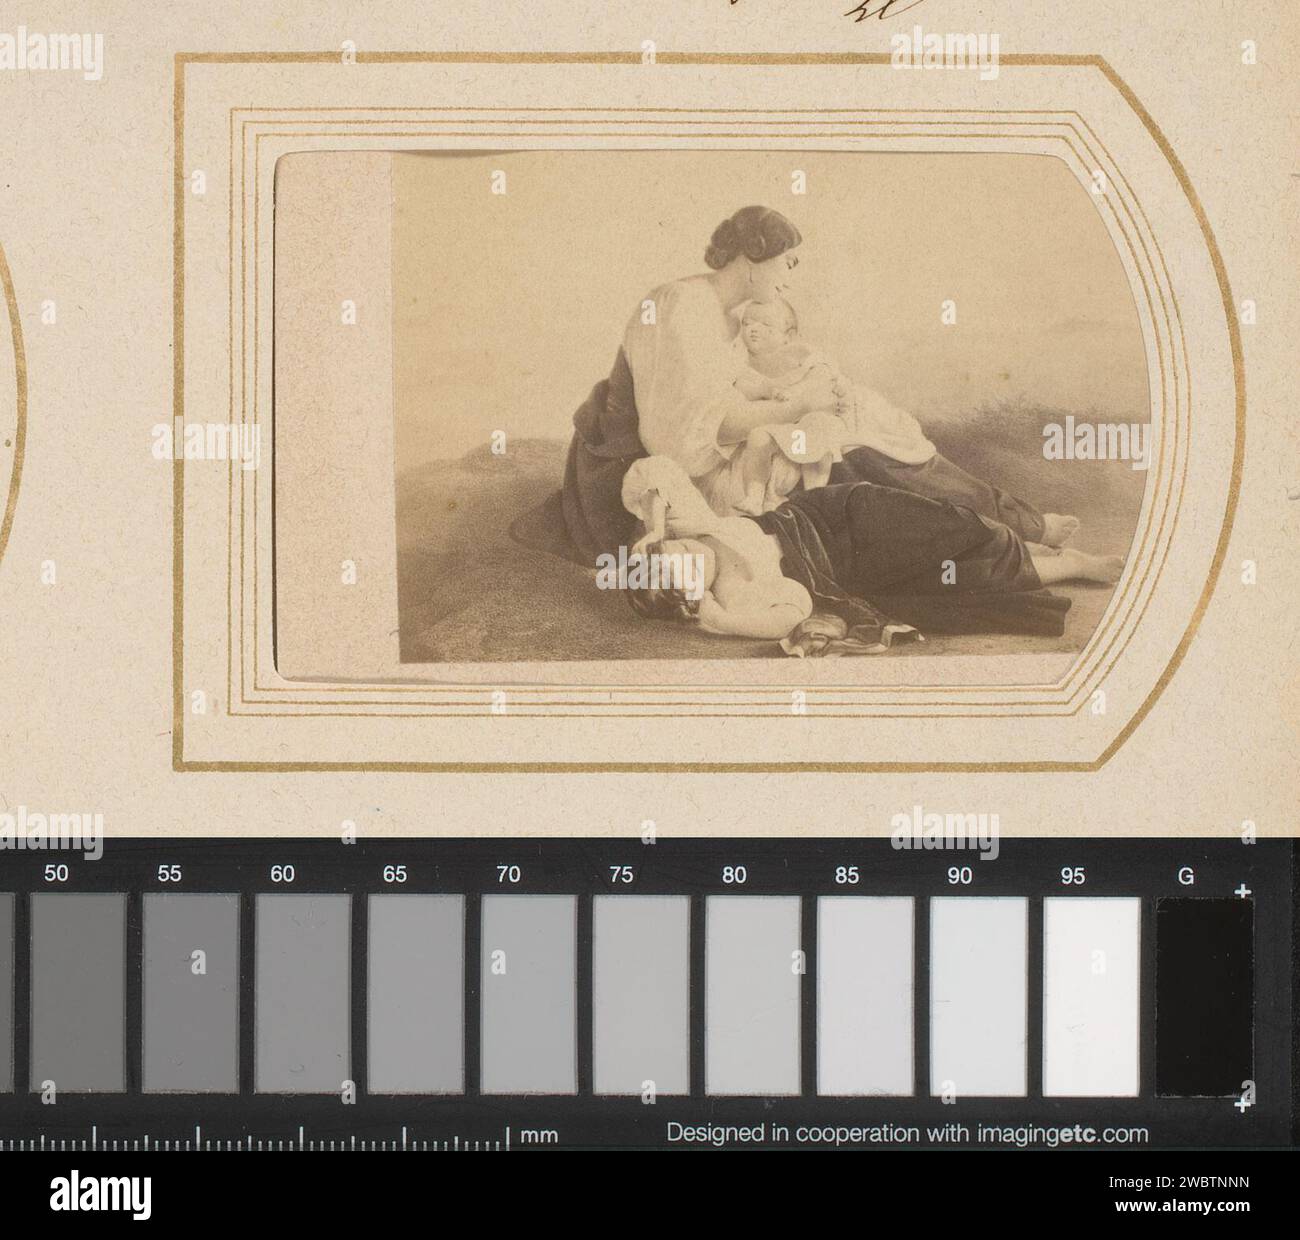Viewport: 1300px width, 1240px height.
Task: Click the number 55 on the gray scale
Action: pos(169,875)
